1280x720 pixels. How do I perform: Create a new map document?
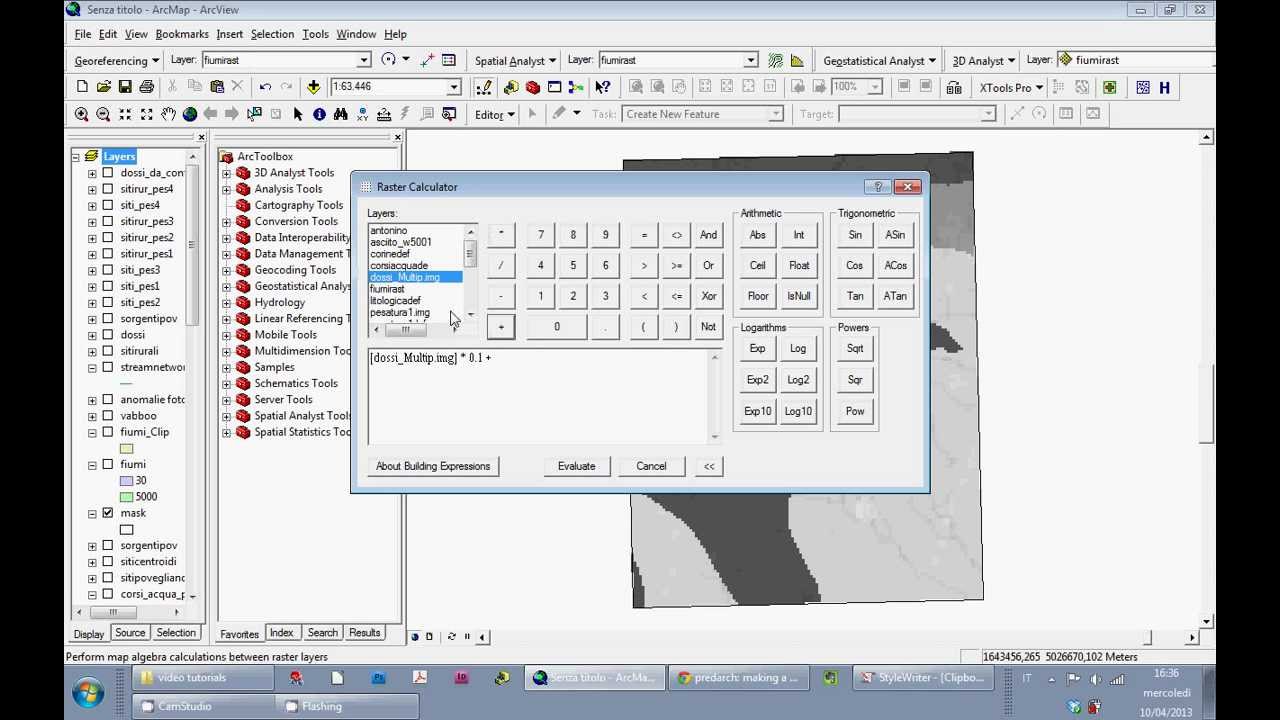coord(82,87)
